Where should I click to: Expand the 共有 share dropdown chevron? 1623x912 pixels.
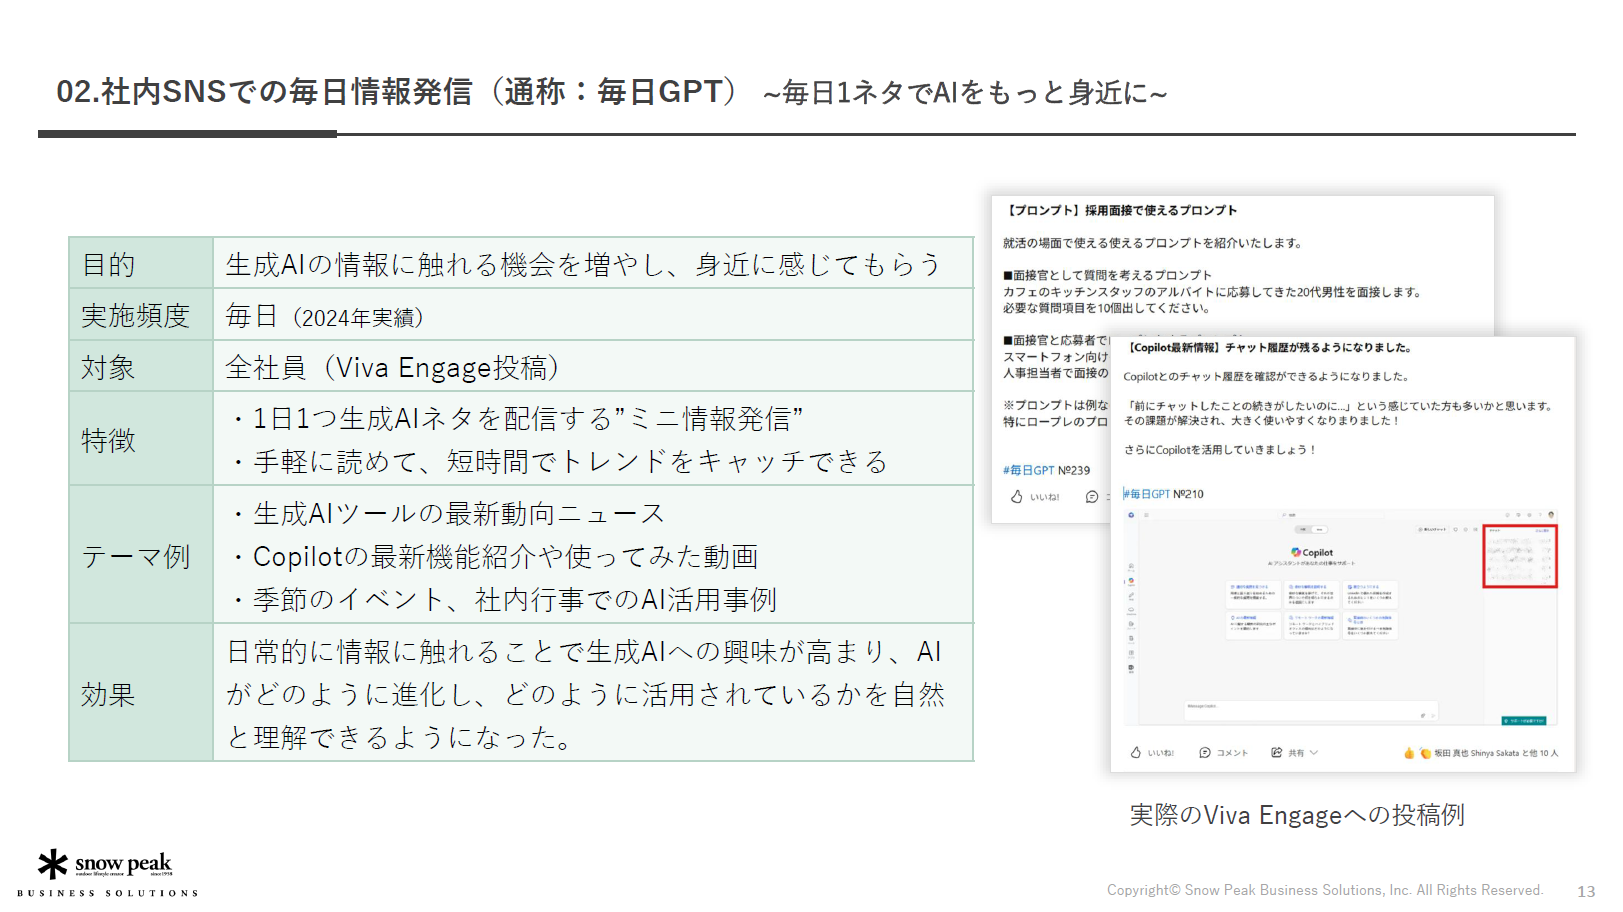[x=1314, y=753]
